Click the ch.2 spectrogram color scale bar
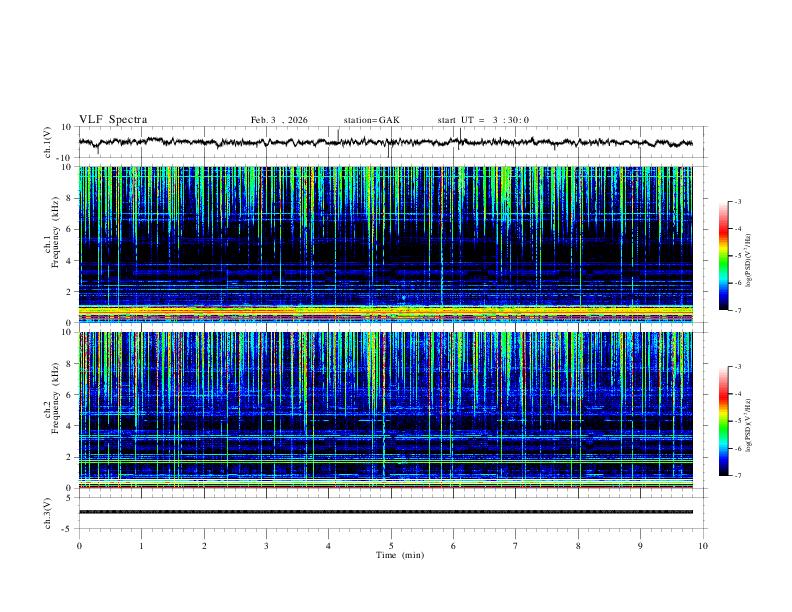 click(x=724, y=421)
